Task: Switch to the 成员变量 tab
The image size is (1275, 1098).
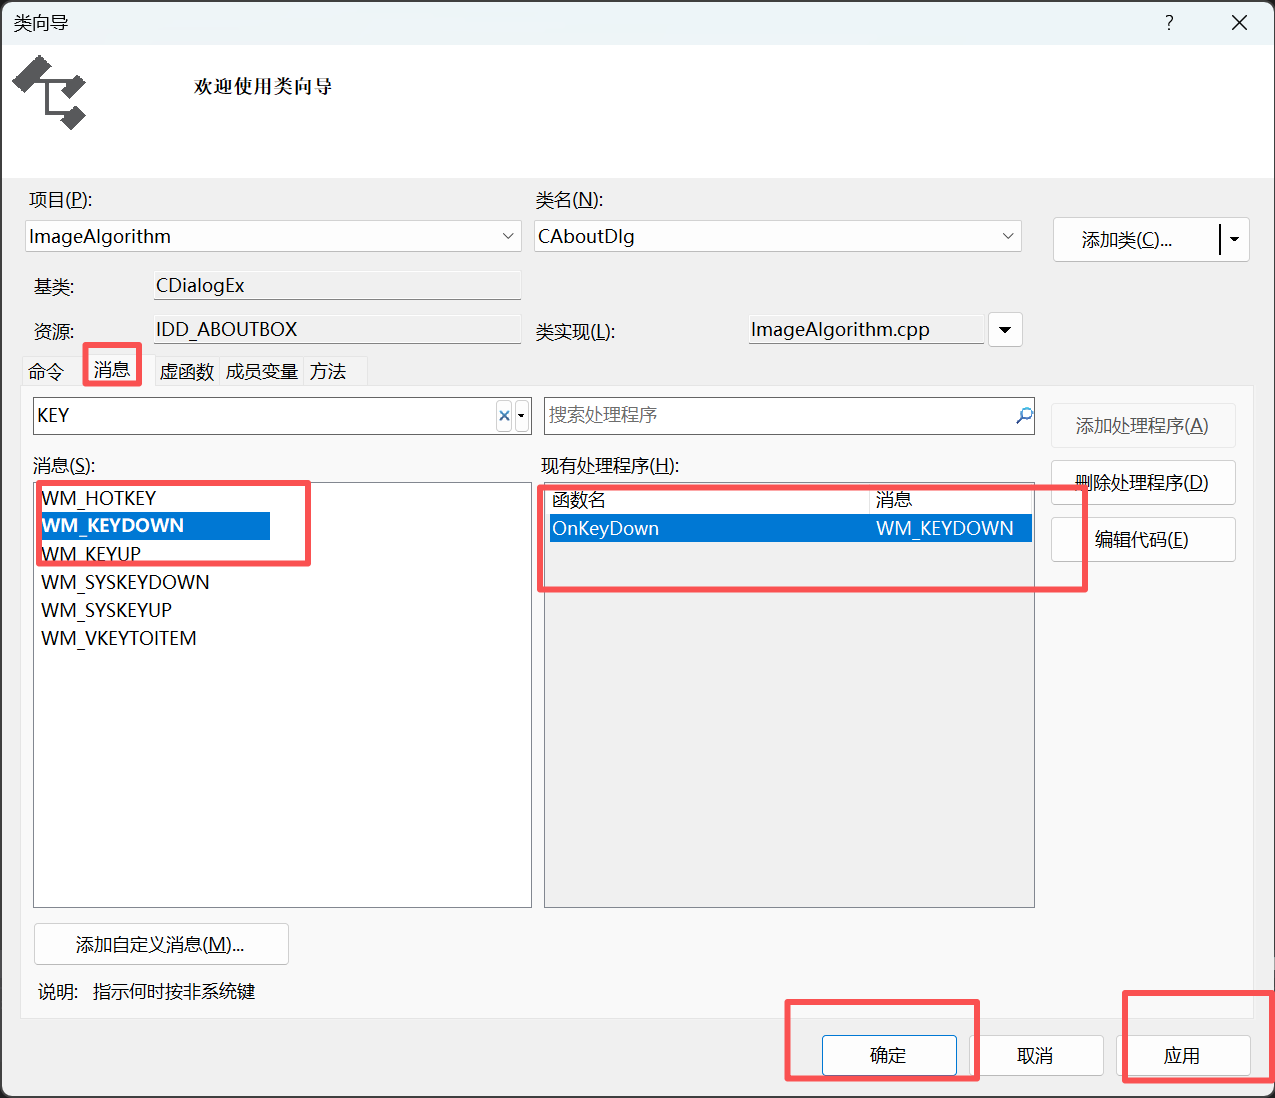Action: click(262, 372)
